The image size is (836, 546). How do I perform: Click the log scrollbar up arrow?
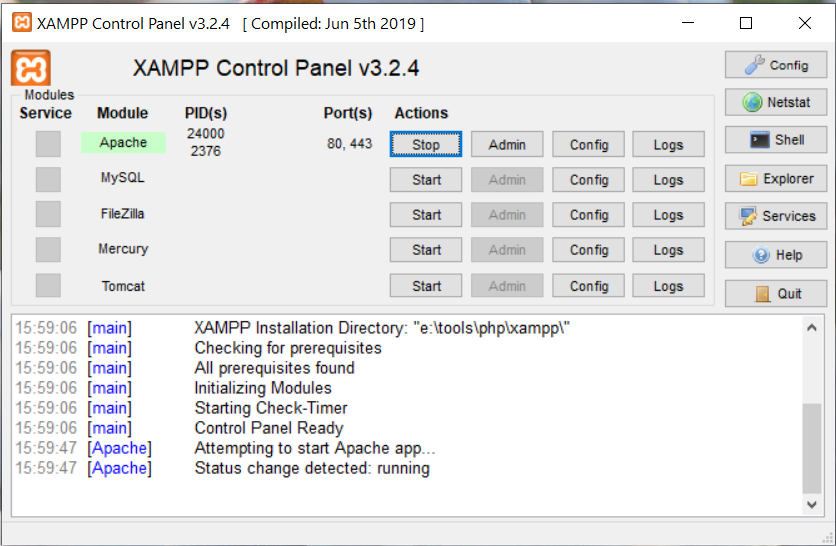point(811,327)
